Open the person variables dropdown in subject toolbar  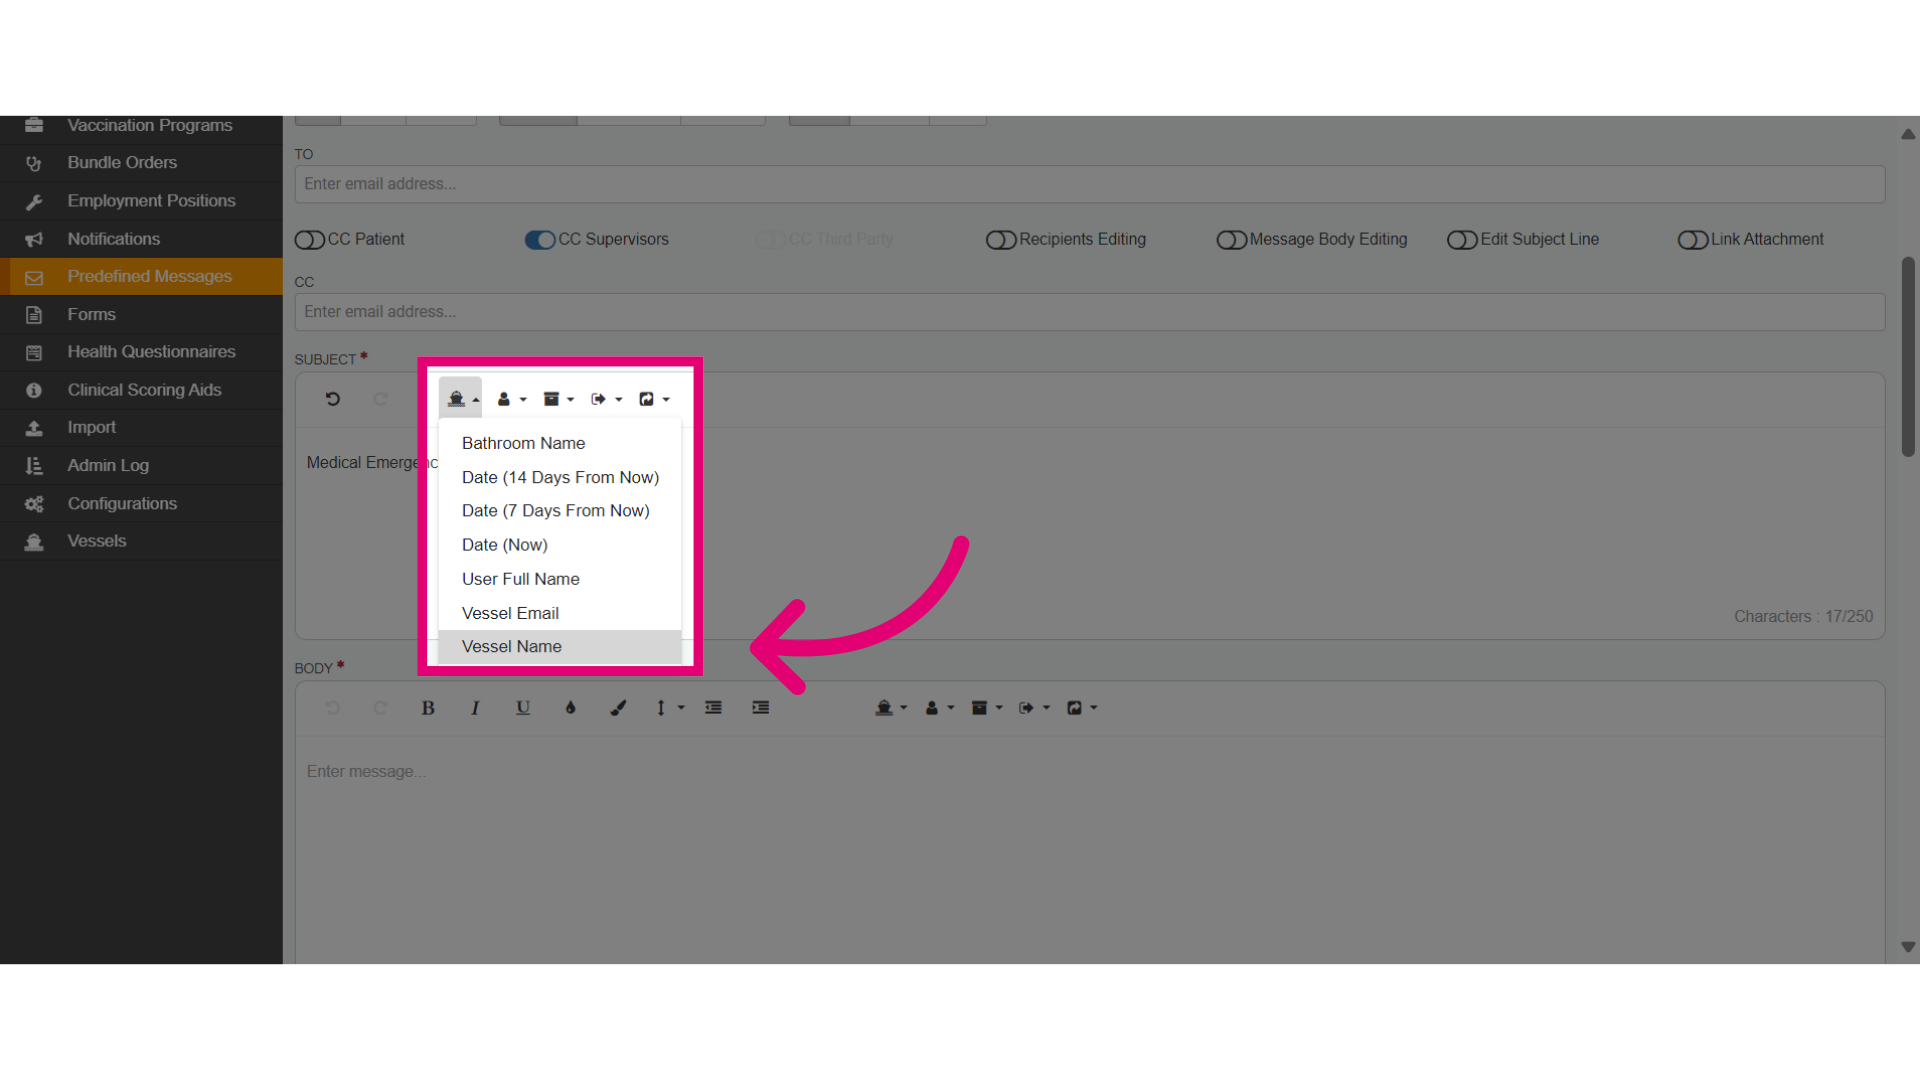click(511, 399)
